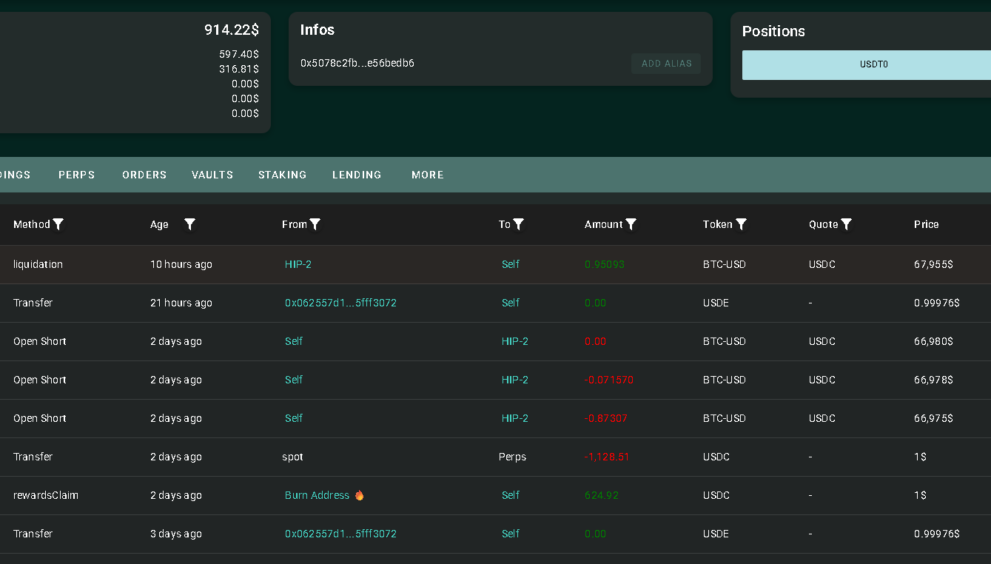Open the Token filter funnel
The height and width of the screenshot is (564, 991).
(741, 225)
